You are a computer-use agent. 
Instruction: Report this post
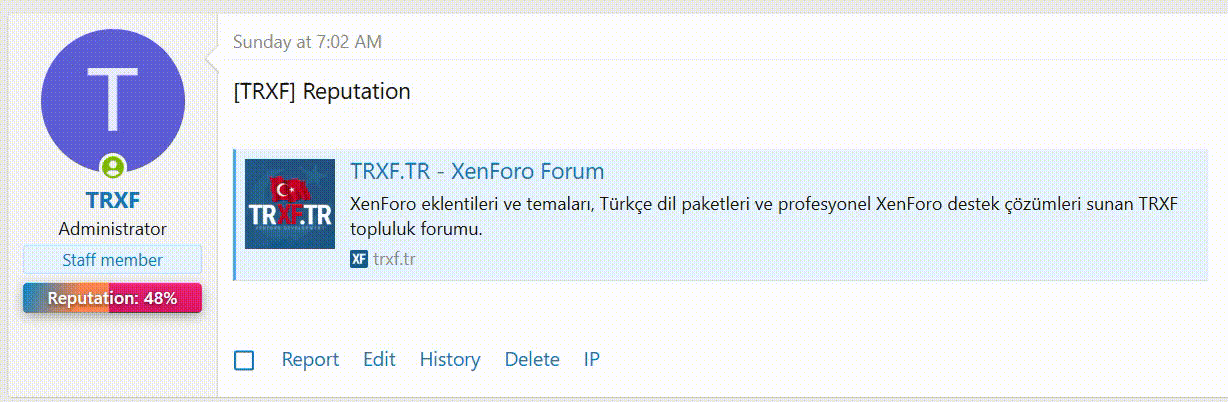(x=310, y=360)
